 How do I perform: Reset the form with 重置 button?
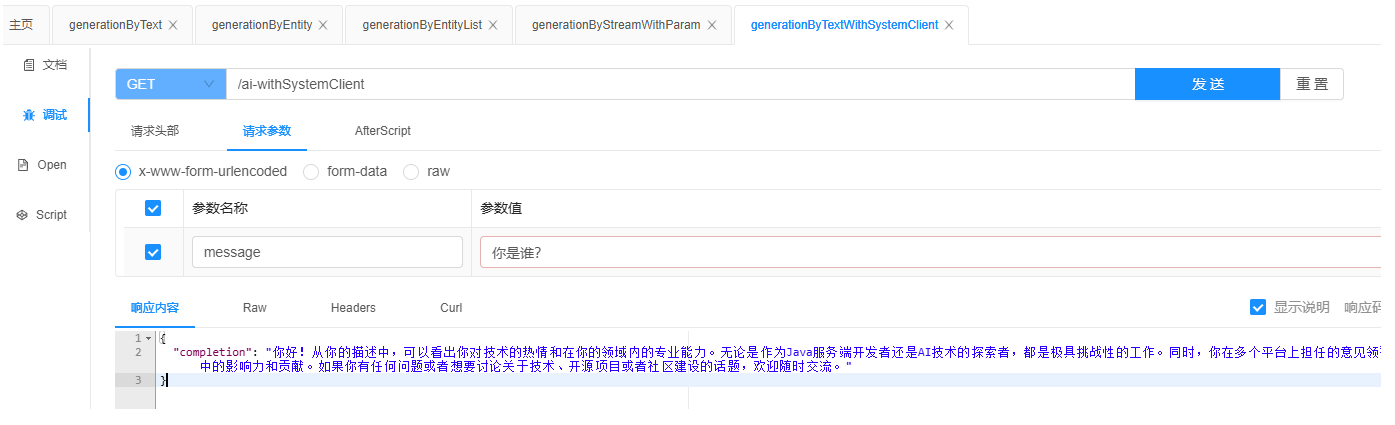pos(1312,84)
